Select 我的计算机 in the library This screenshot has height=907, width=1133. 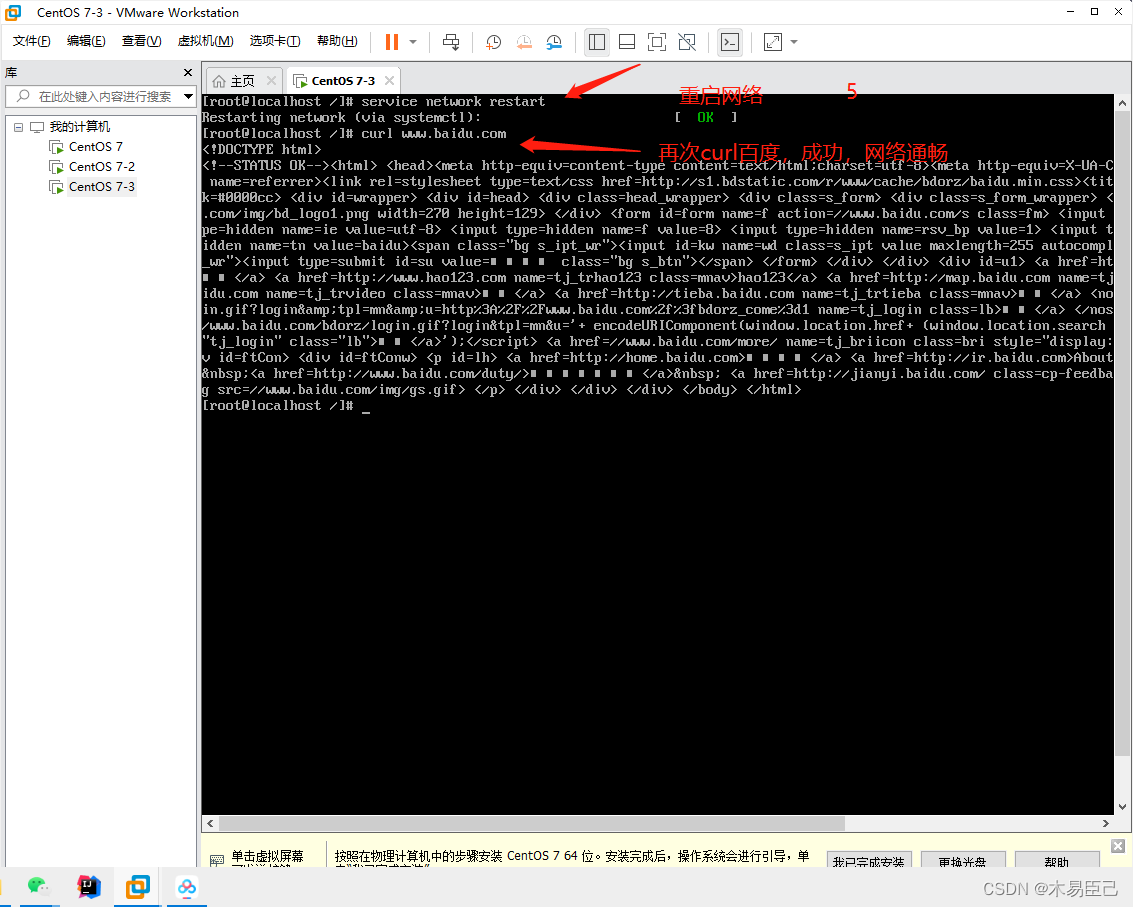point(79,126)
